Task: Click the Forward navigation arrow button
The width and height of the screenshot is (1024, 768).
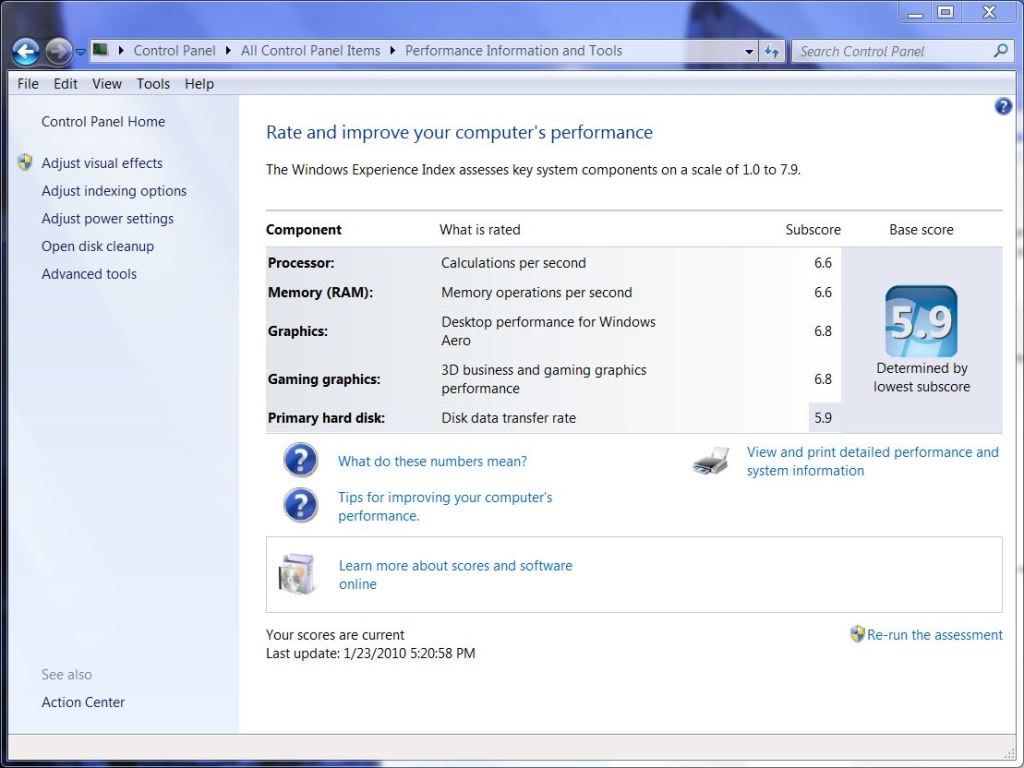Action: (x=59, y=52)
